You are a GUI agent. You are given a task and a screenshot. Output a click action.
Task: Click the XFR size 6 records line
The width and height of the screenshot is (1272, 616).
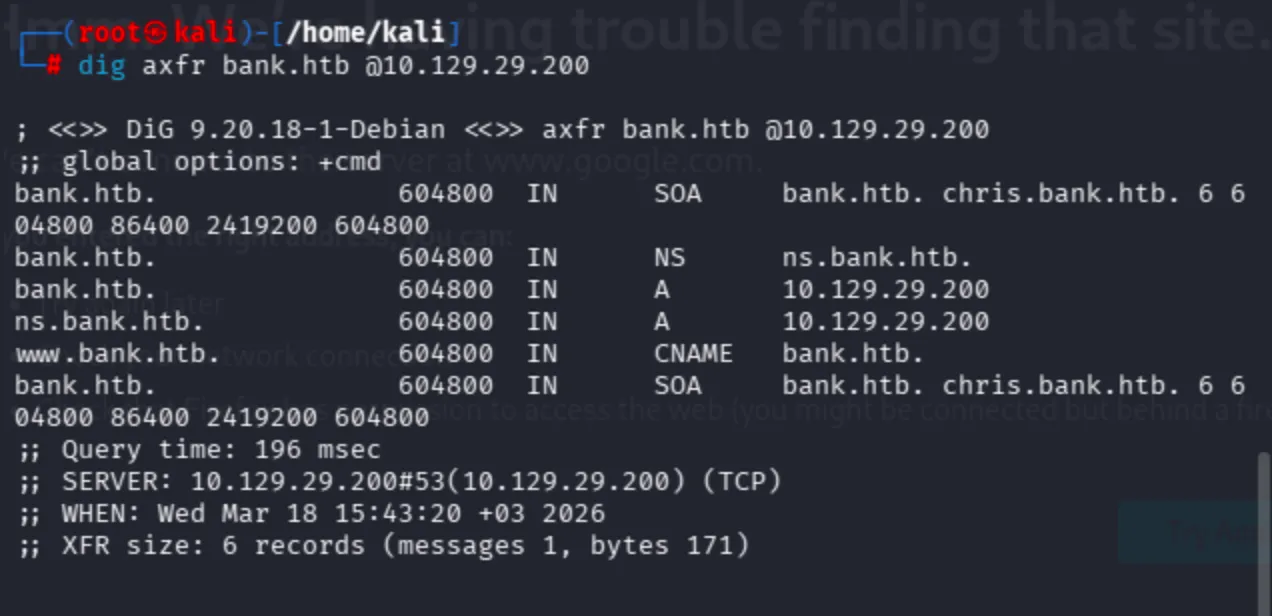pyautogui.click(x=382, y=545)
